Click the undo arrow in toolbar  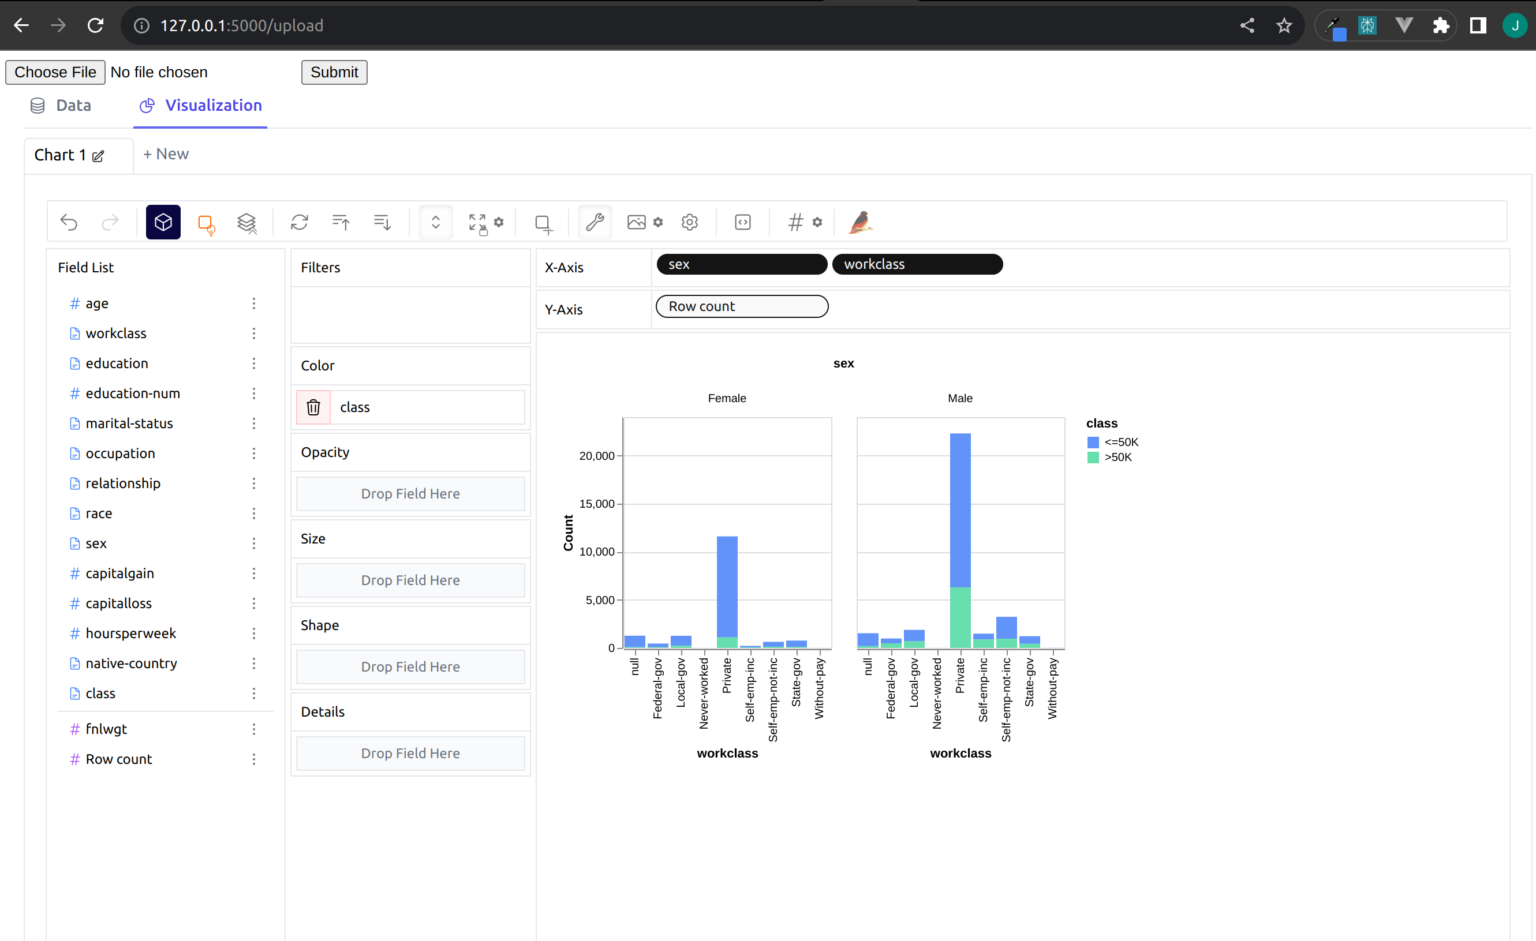pos(69,222)
